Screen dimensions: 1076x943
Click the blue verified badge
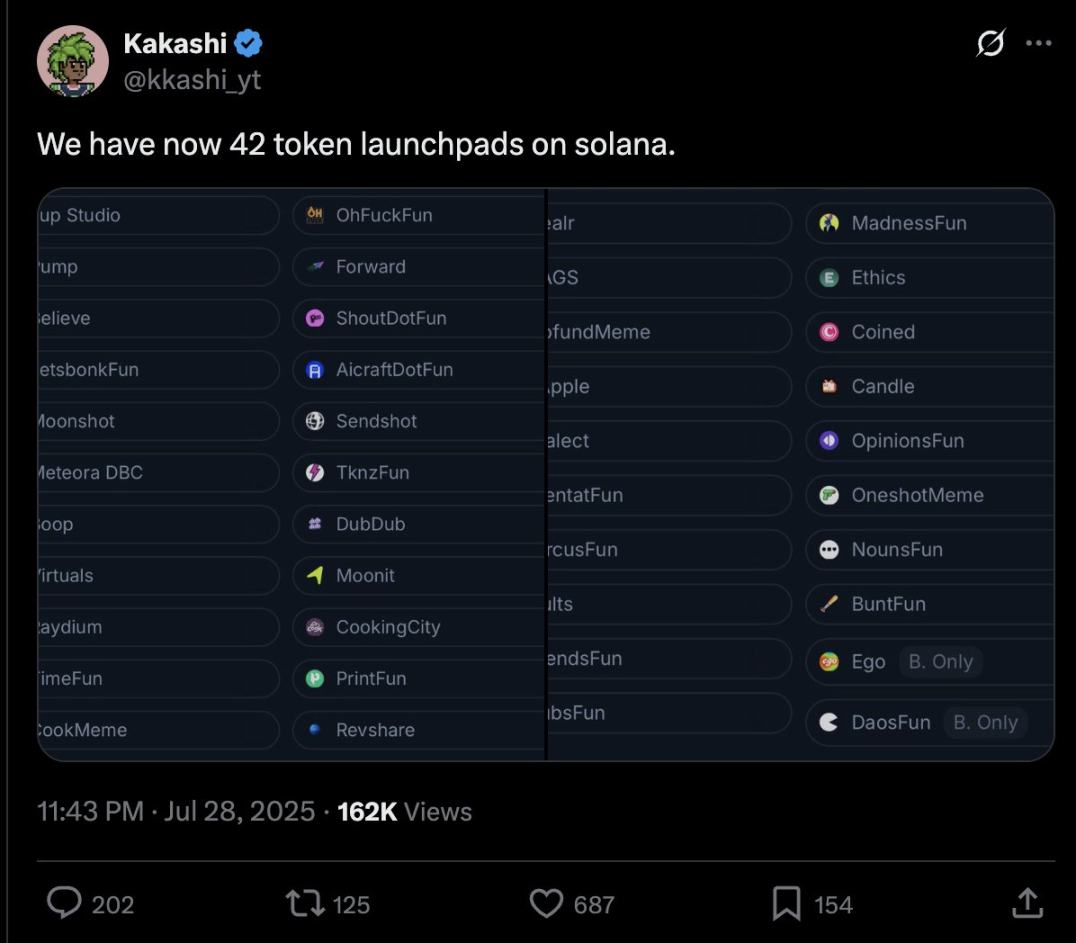[249, 43]
